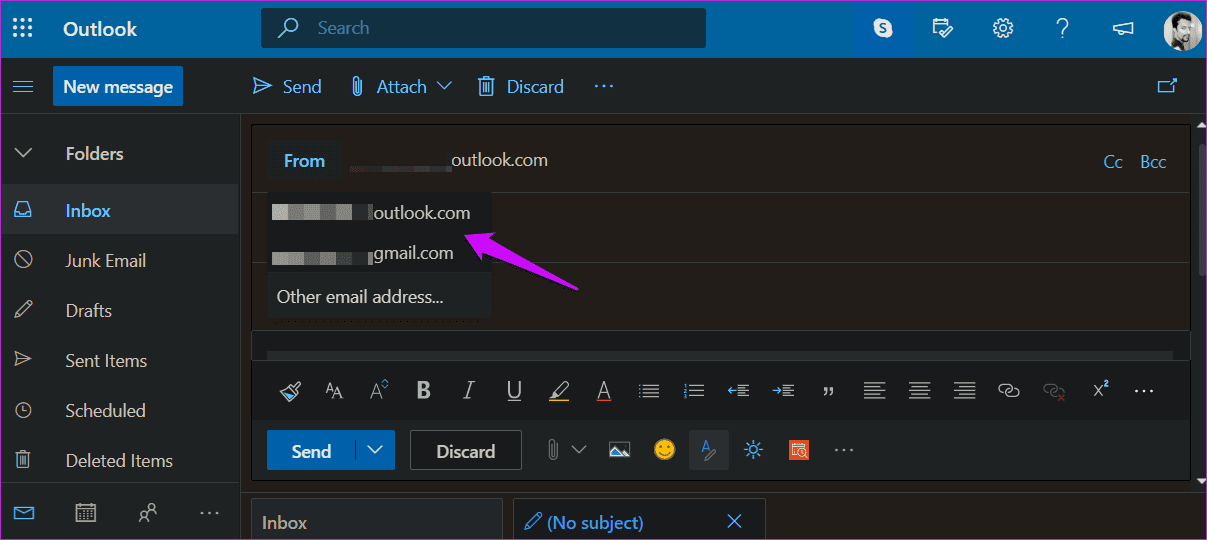Image resolution: width=1207 pixels, height=540 pixels.
Task: Align text right
Action: click(964, 391)
